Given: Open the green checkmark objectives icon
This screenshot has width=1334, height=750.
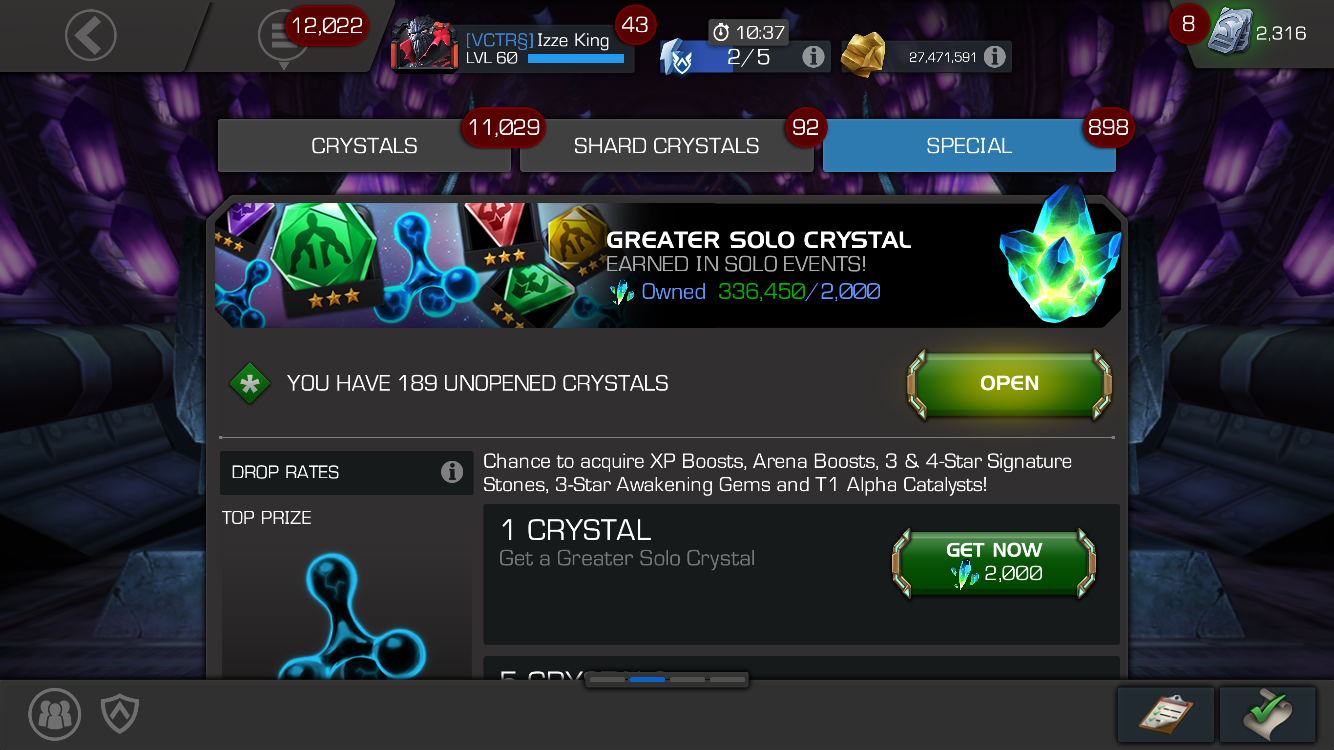Looking at the screenshot, I should (1267, 714).
